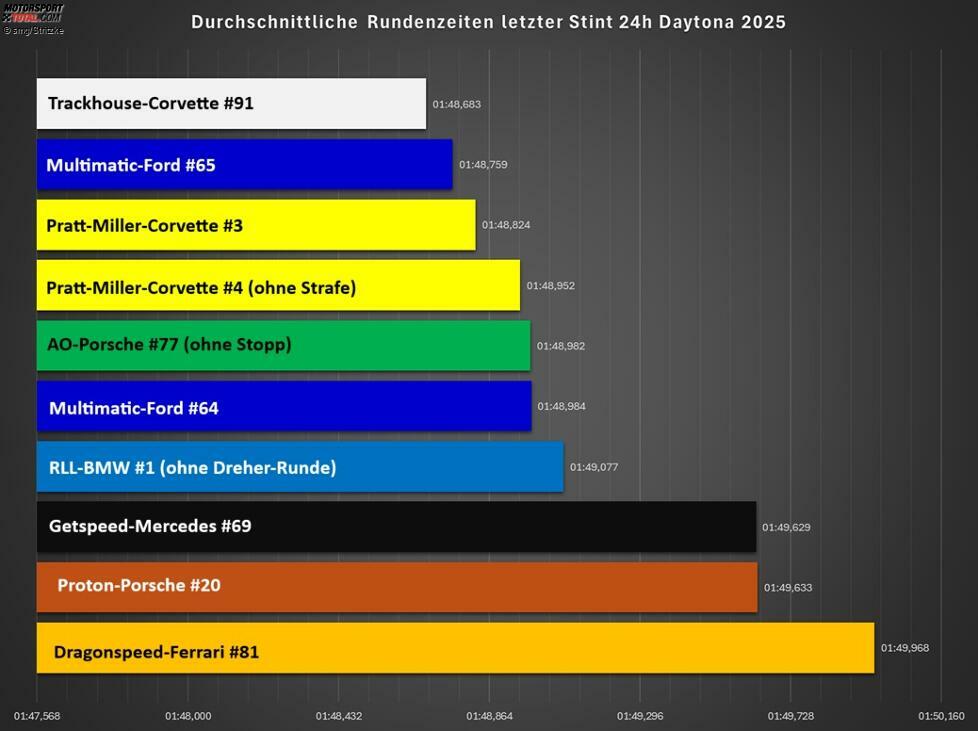Select the yellow Pratt-Miller-Corvette #3 bar
Screen dimensions: 978x731
click(256, 225)
